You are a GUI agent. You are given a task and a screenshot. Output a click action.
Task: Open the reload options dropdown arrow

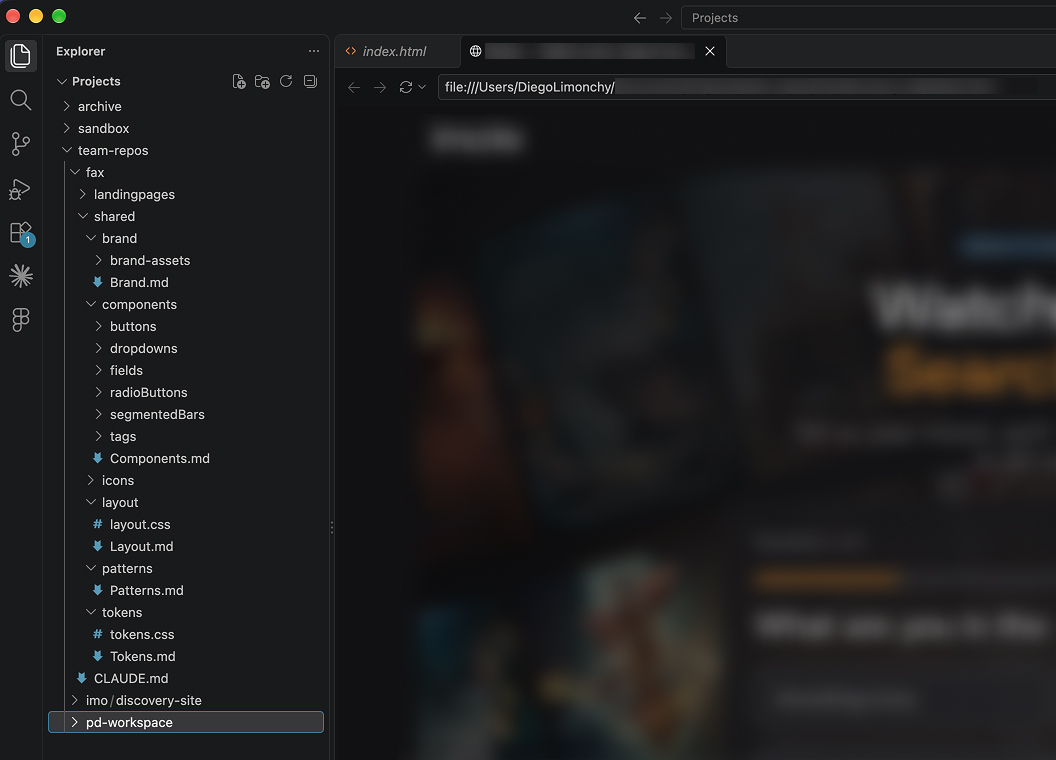[x=422, y=88]
